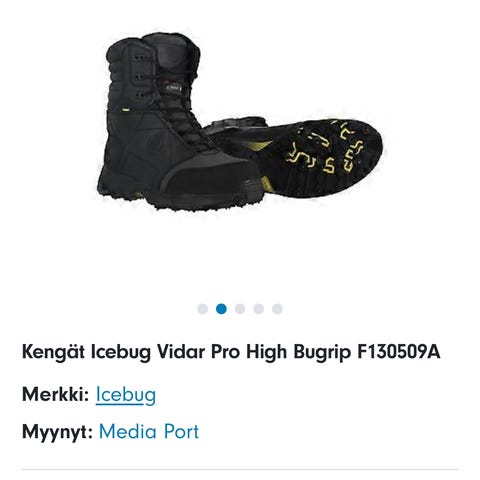Viewport: 480px width, 480px height.
Task: Click the horizontal divider below Myynyt
Action: (240, 469)
